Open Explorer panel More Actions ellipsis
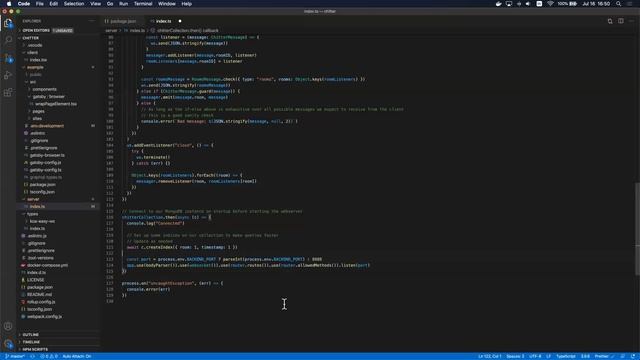Viewport: 640px width, 360px height. [x=91, y=21]
